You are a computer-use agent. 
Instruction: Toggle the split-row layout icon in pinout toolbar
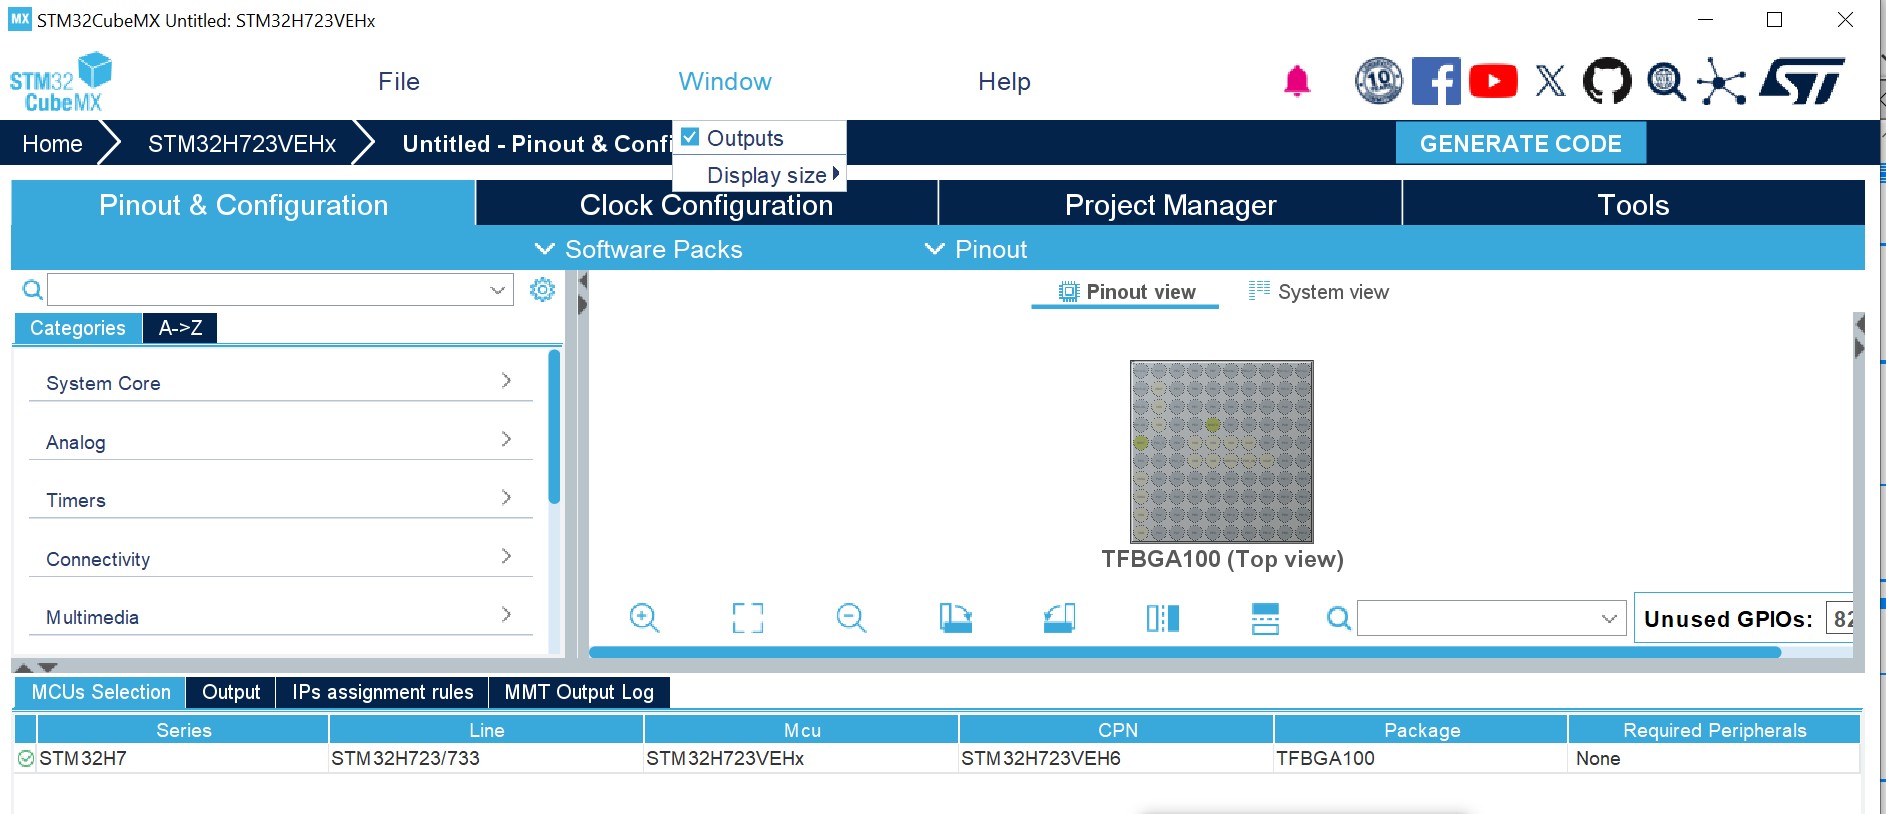[1265, 618]
